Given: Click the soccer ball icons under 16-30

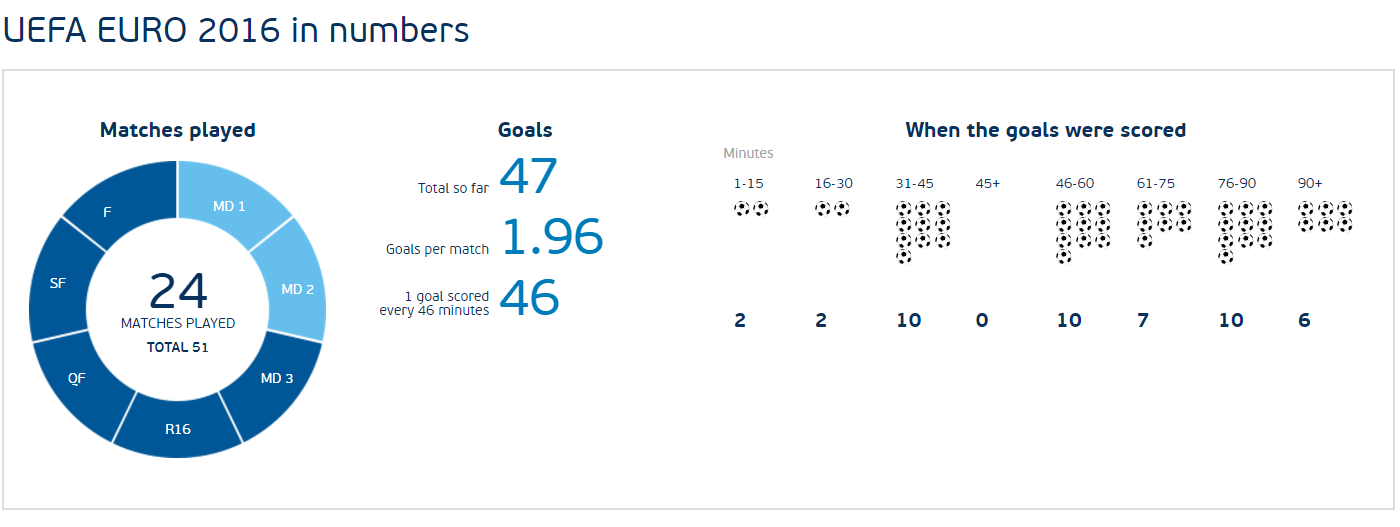Looking at the screenshot, I should [832, 209].
